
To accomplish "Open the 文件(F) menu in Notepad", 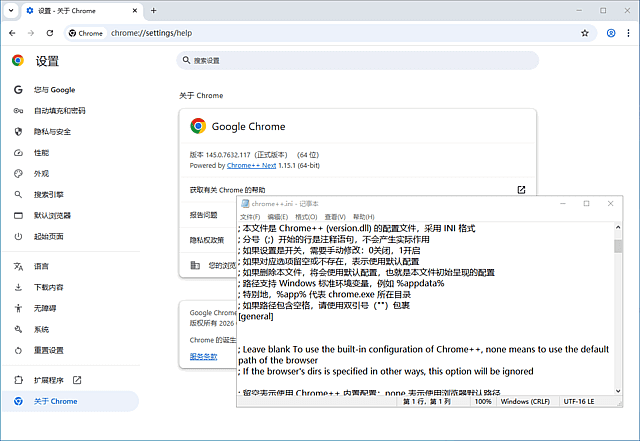I will (250, 217).
